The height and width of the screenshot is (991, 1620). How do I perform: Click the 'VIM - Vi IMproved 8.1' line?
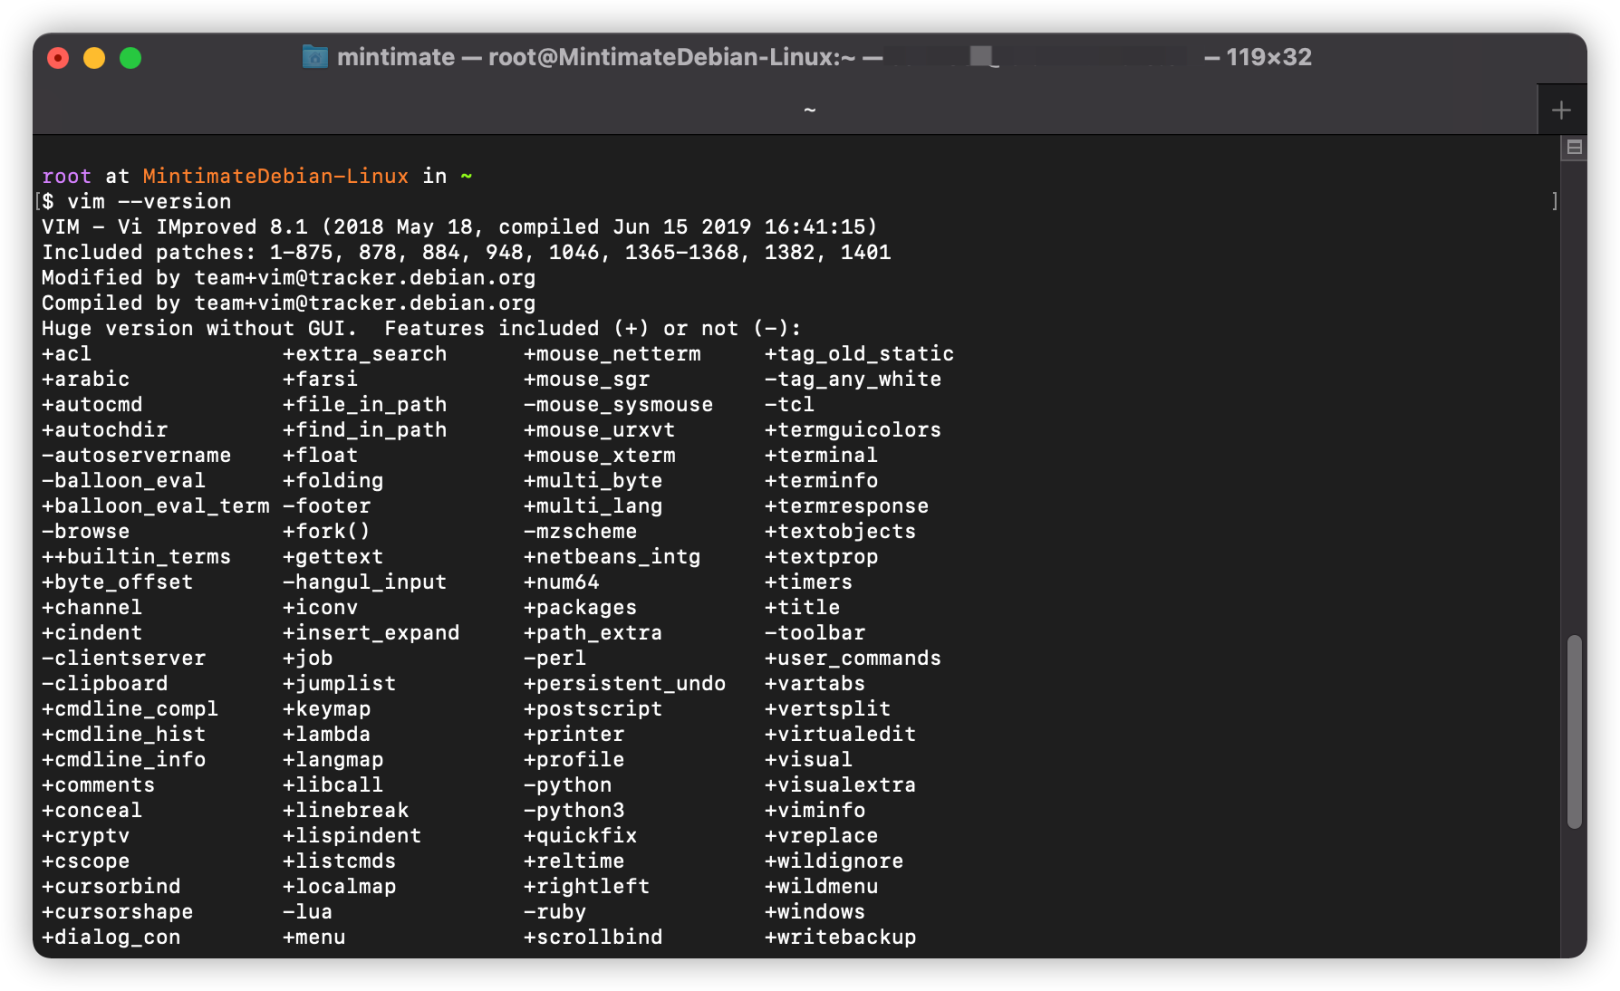coord(459,227)
